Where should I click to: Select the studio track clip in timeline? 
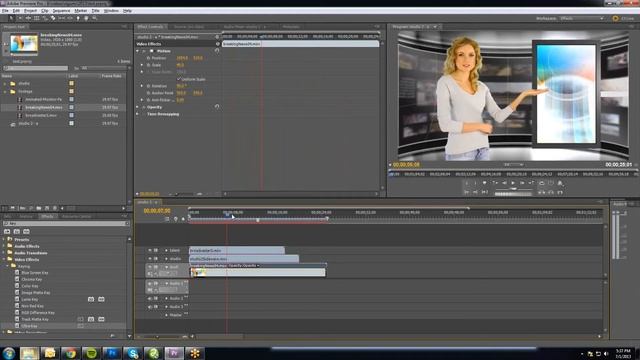coord(244,259)
